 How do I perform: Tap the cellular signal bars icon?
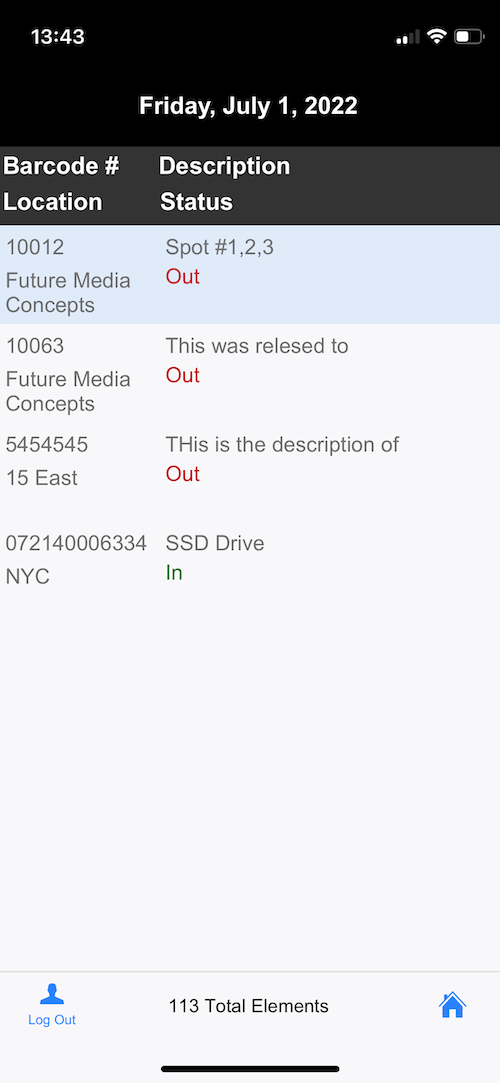tap(407, 37)
